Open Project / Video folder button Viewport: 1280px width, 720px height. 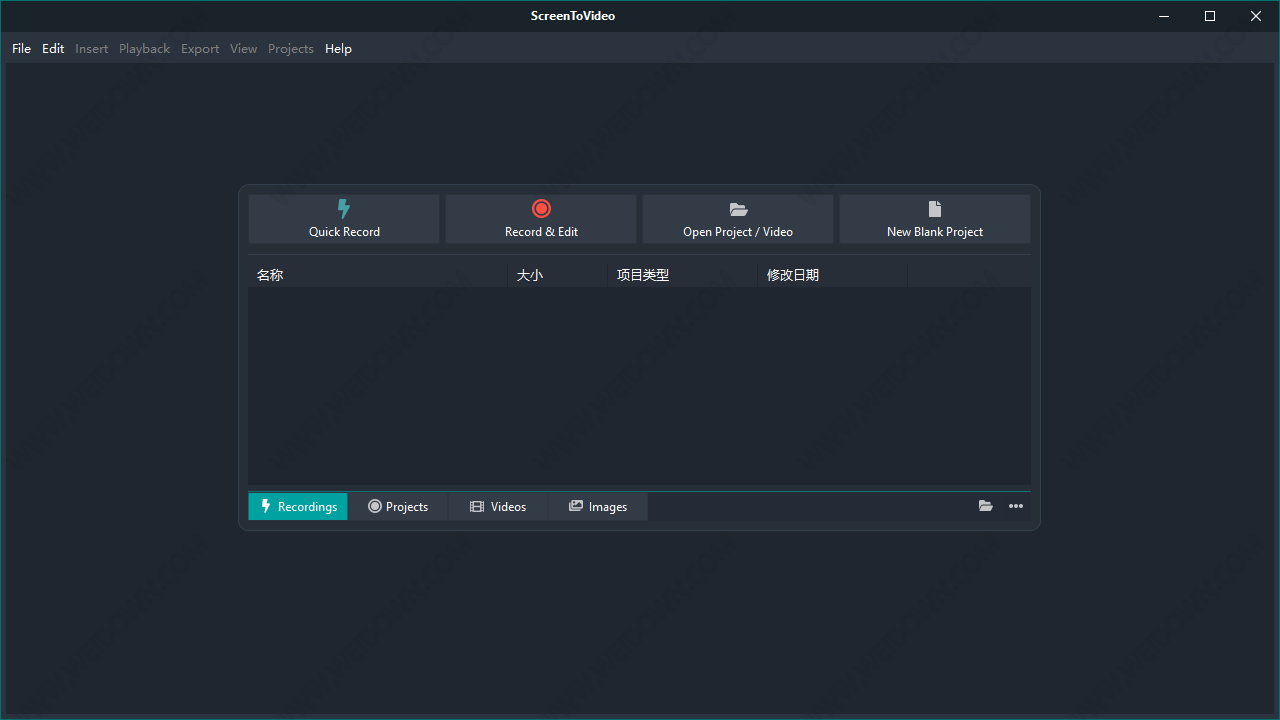tap(738, 219)
